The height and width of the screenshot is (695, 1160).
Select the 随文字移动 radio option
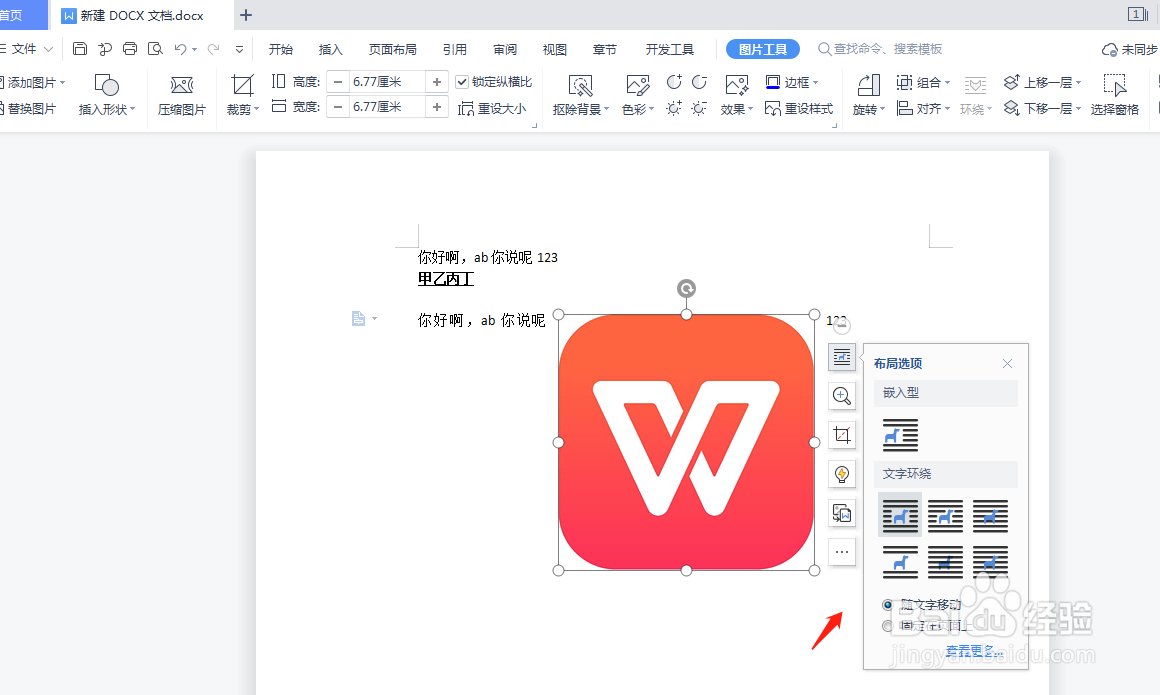(x=888, y=604)
